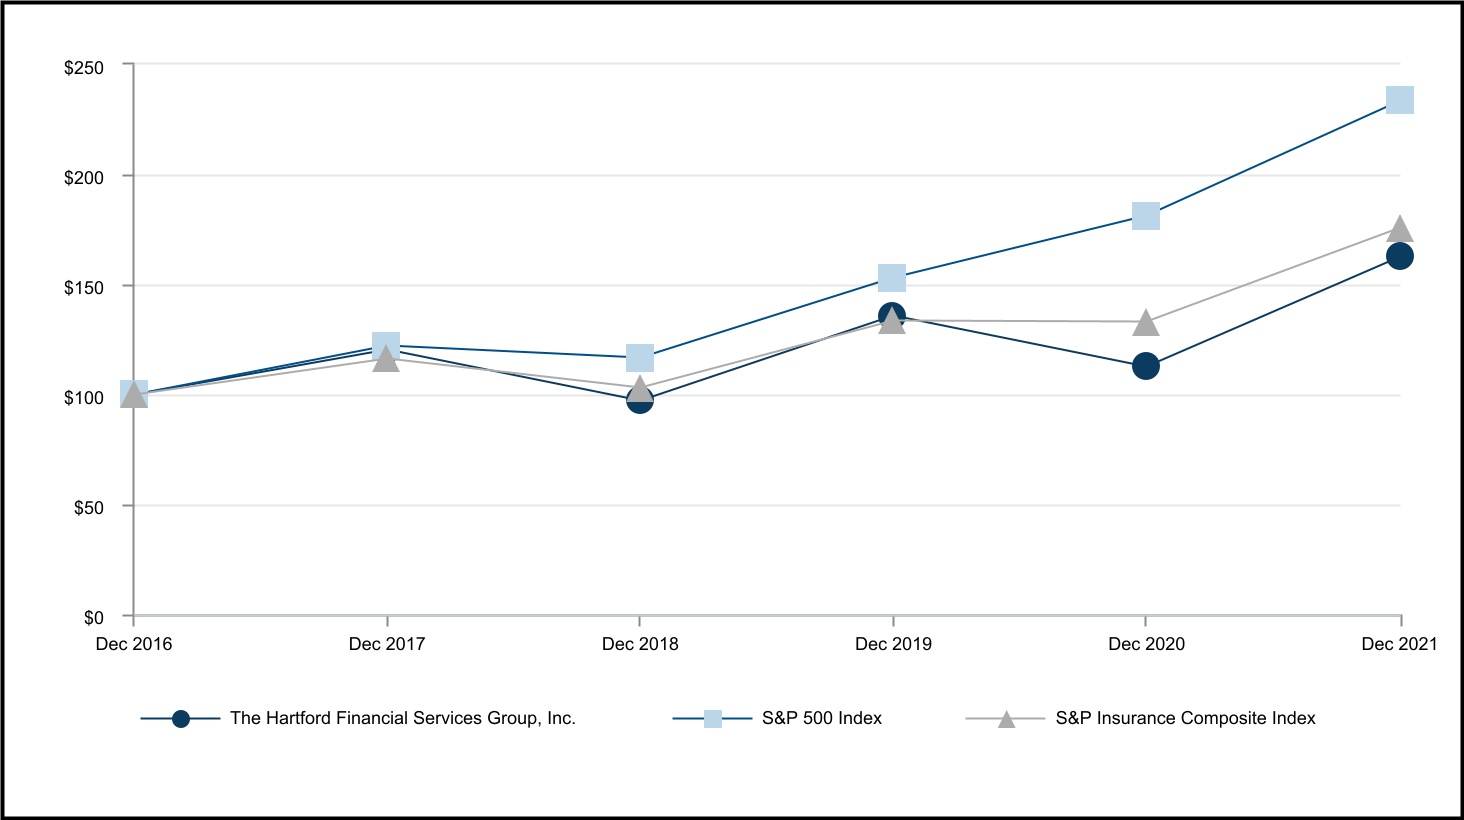Click the $250 y-axis label

point(84,67)
